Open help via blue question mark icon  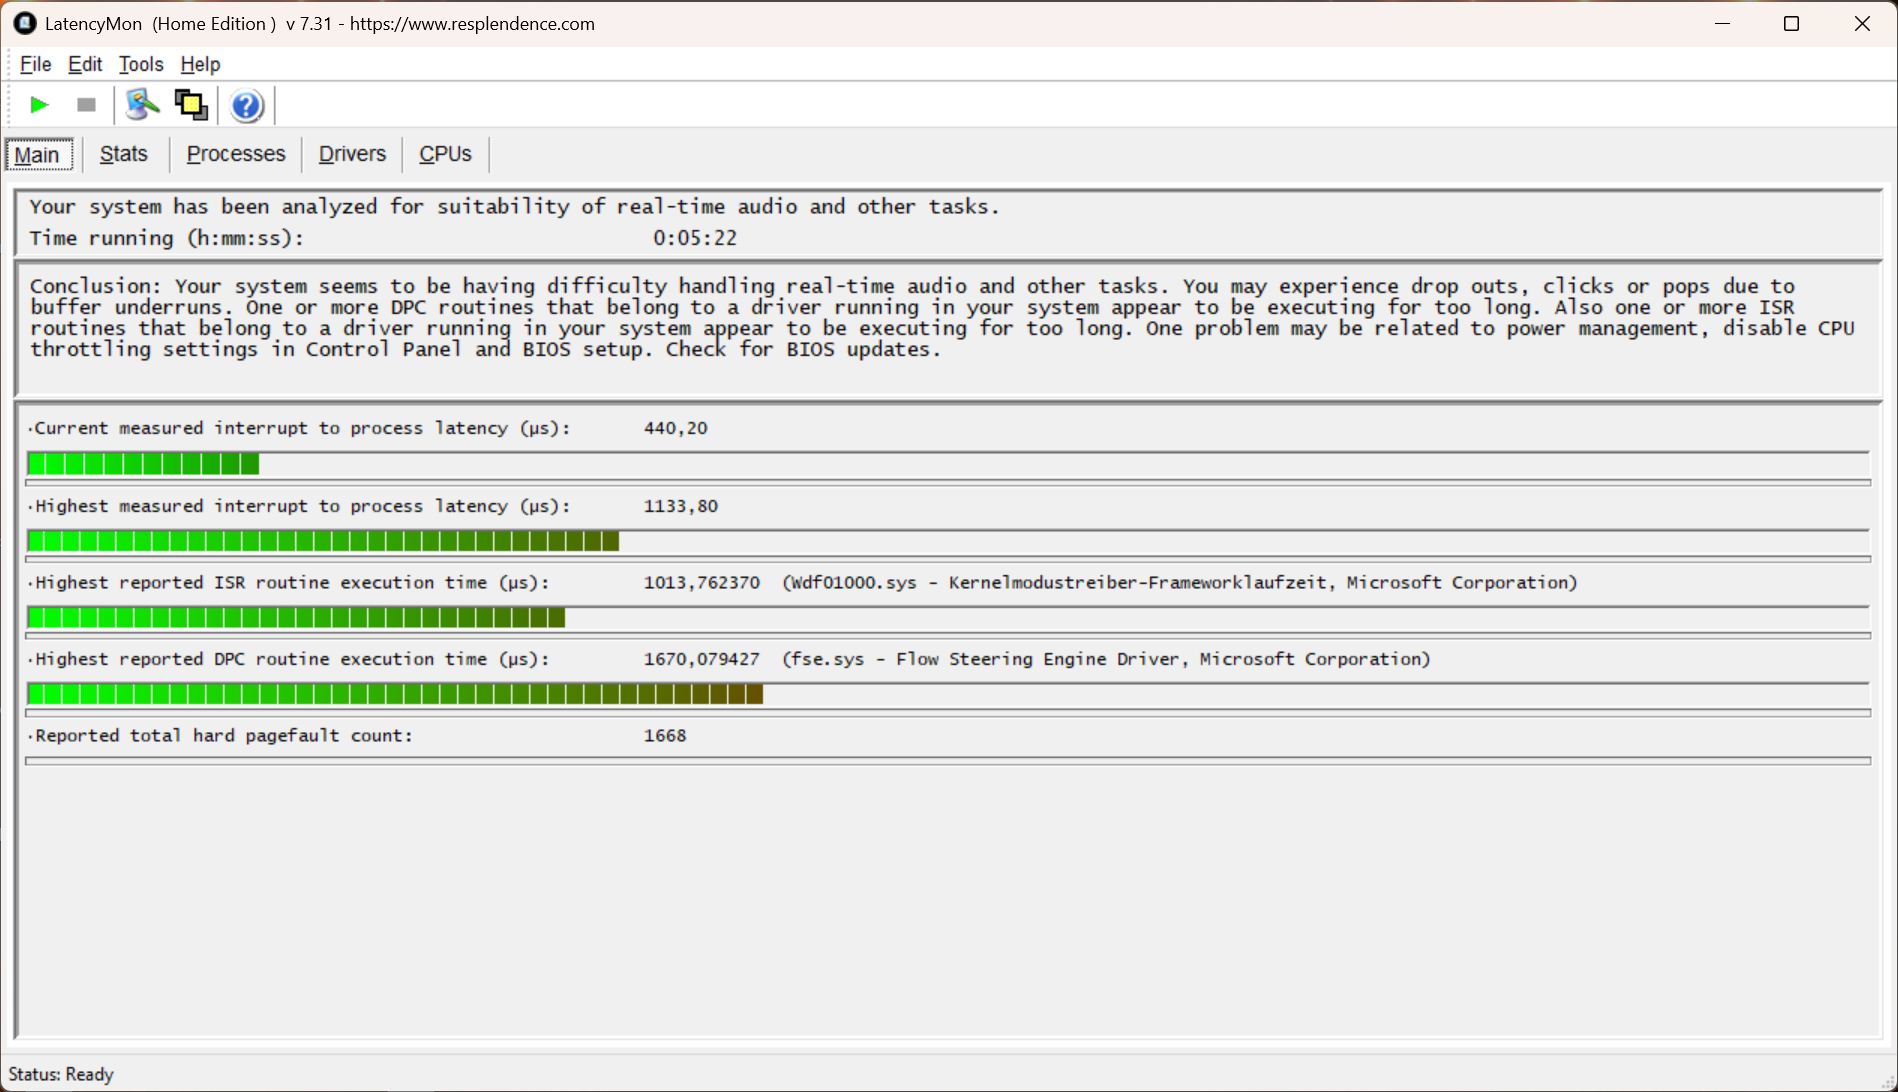click(x=246, y=105)
